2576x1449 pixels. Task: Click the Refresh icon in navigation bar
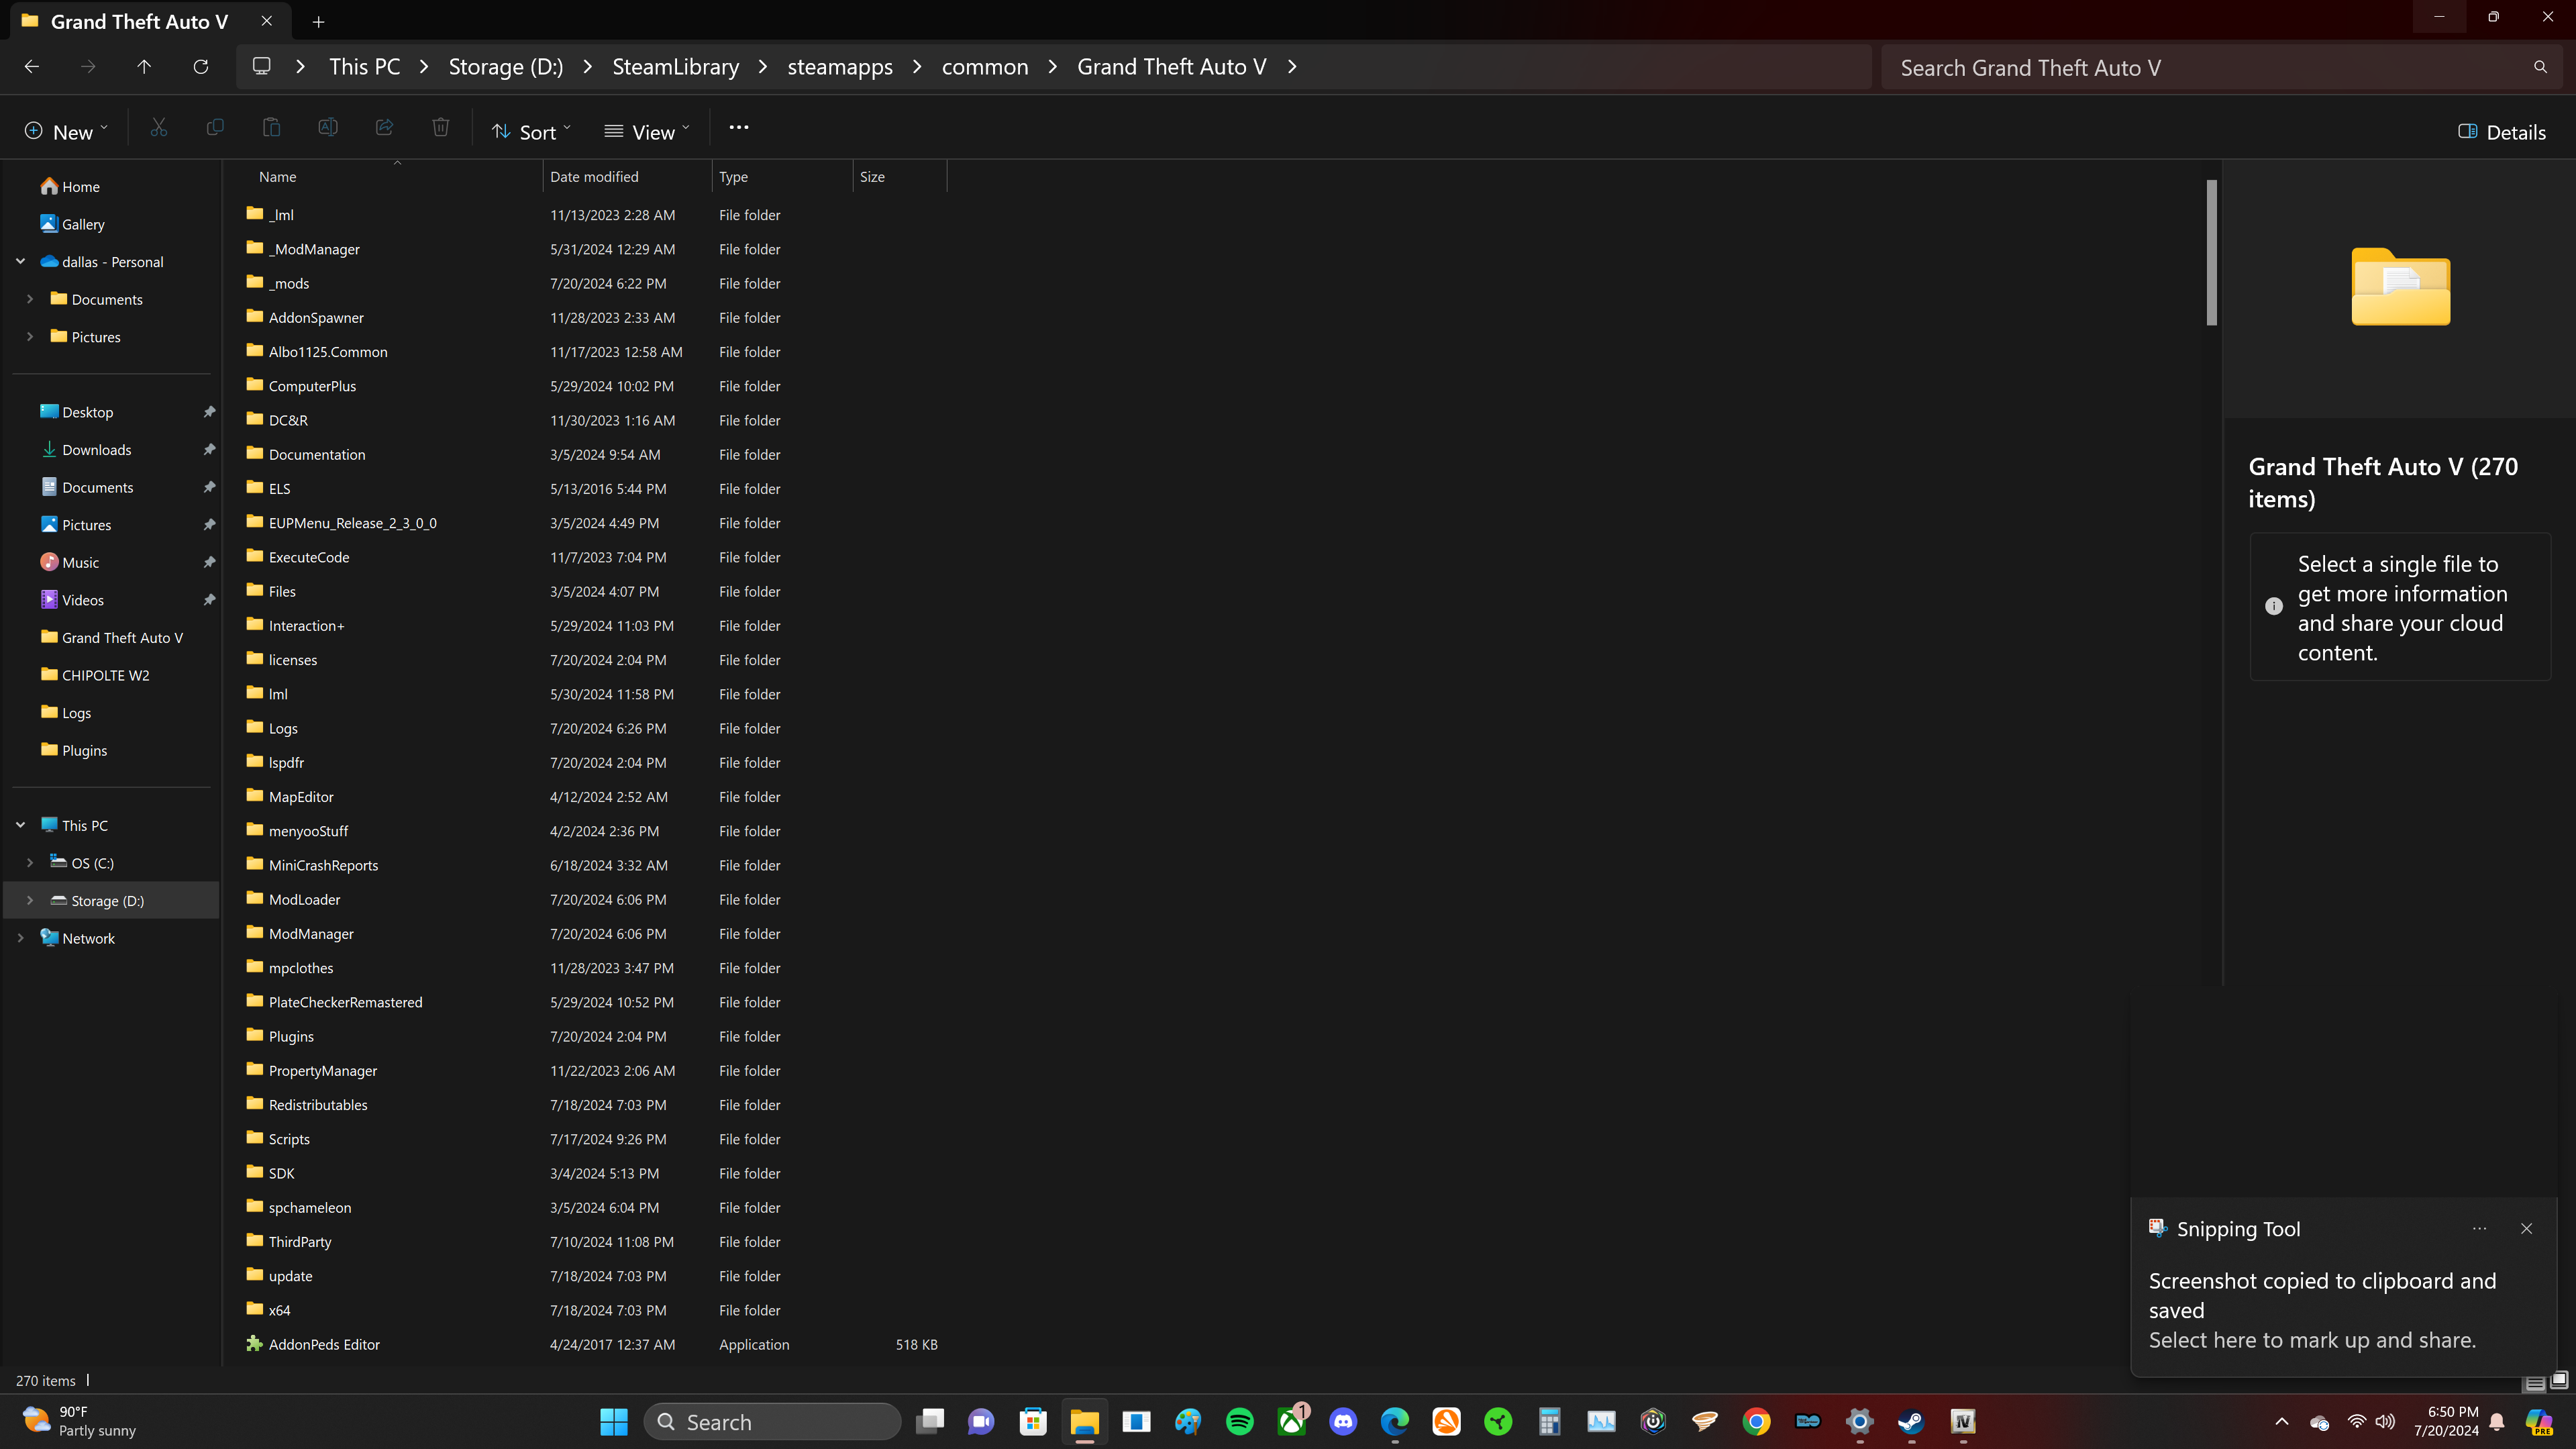pyautogui.click(x=200, y=67)
